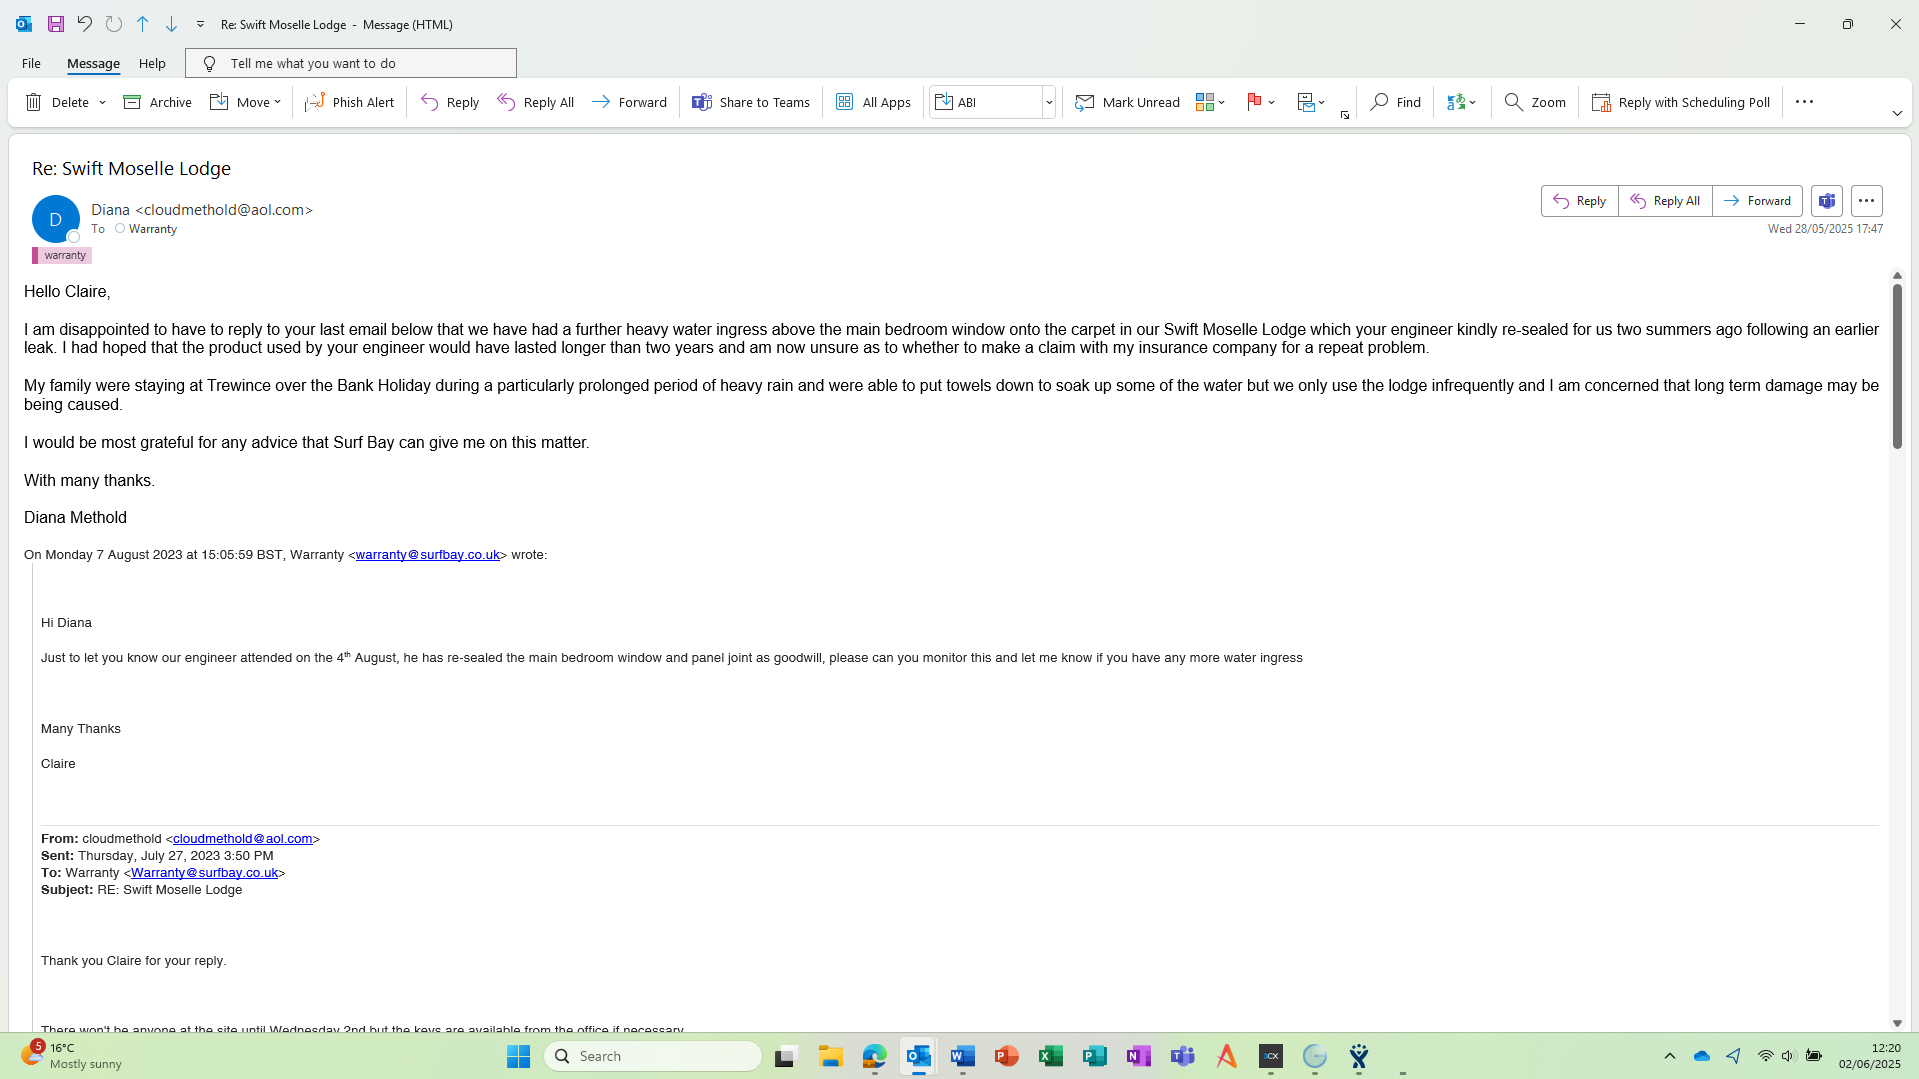Screen dimensions: 1919x1079
Task: Click Reply All in the ribbon
Action: pyautogui.click(x=536, y=102)
